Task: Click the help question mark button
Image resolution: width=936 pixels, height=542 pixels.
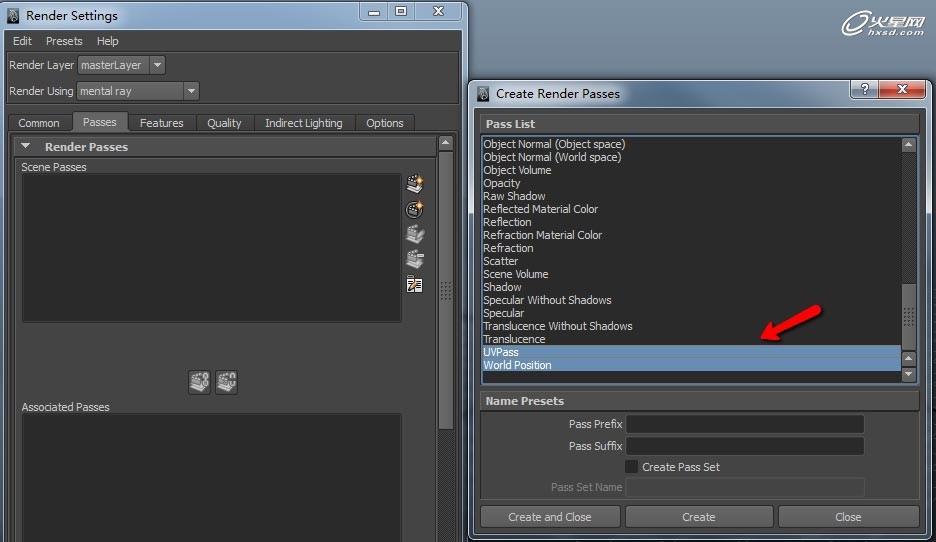Action: pos(864,89)
